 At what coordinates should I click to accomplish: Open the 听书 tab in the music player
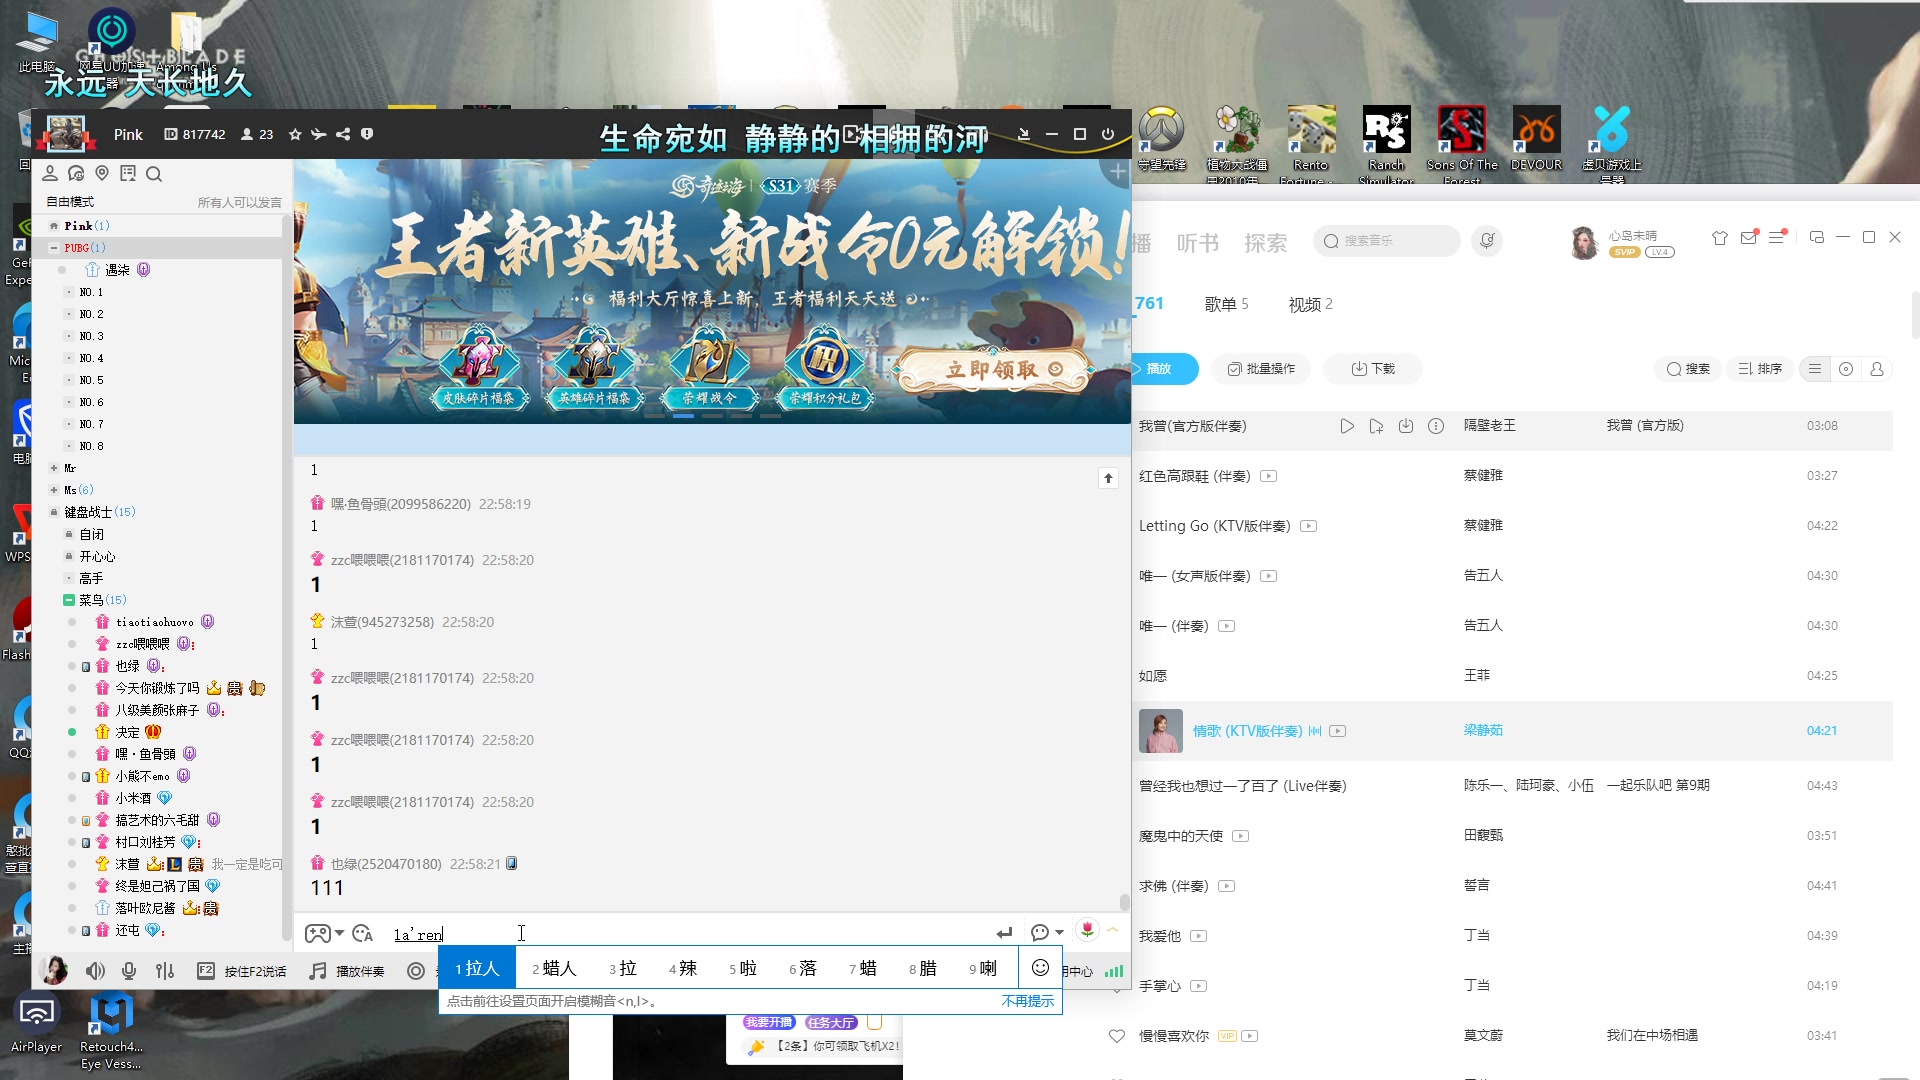coord(1198,243)
